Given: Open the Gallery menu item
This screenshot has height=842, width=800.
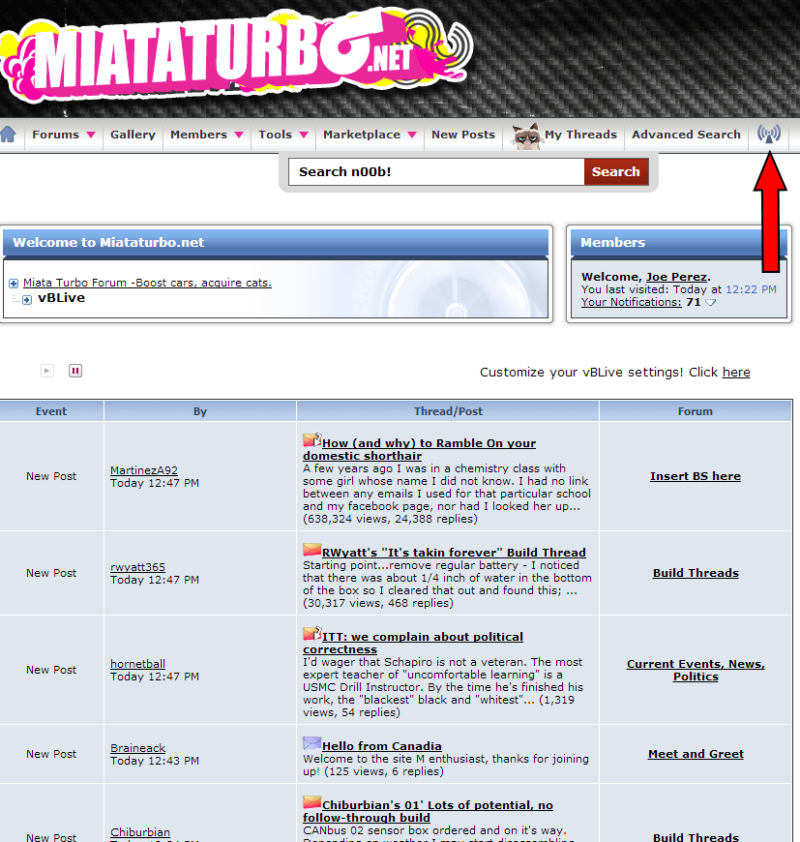Looking at the screenshot, I should 133,134.
